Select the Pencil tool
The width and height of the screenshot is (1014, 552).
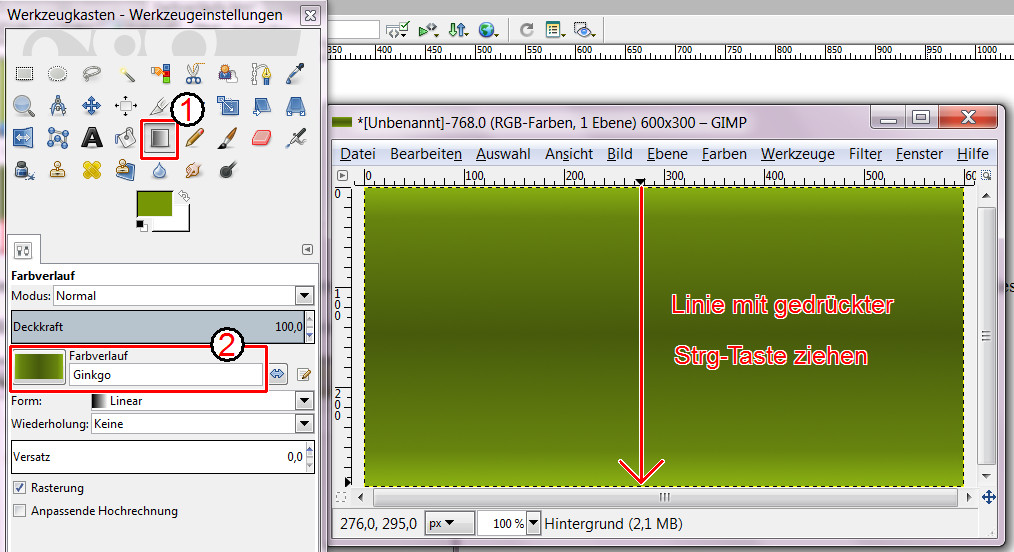pyautogui.click(x=194, y=138)
